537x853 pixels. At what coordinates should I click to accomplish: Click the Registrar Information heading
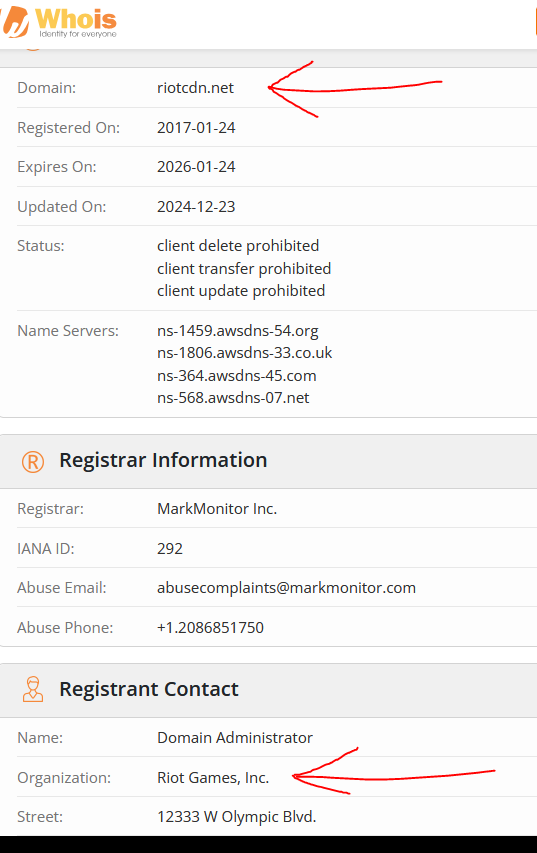[163, 460]
